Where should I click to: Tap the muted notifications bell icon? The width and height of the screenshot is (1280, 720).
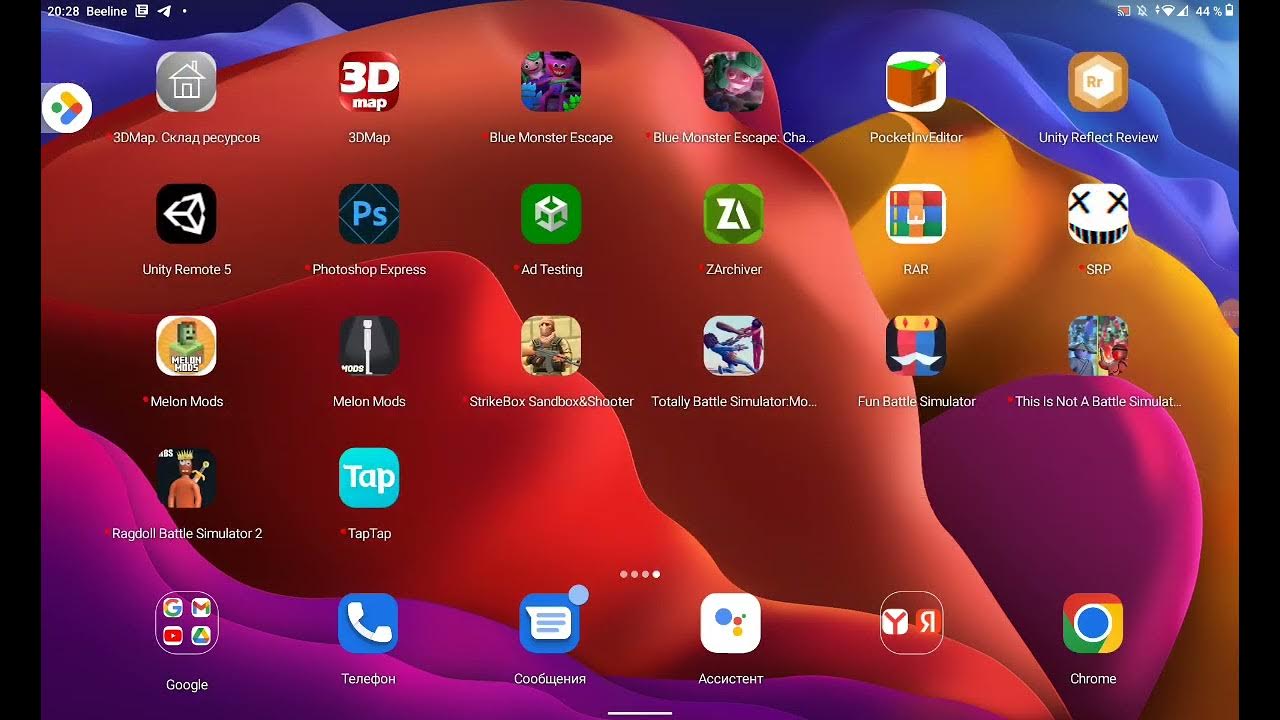click(1143, 11)
